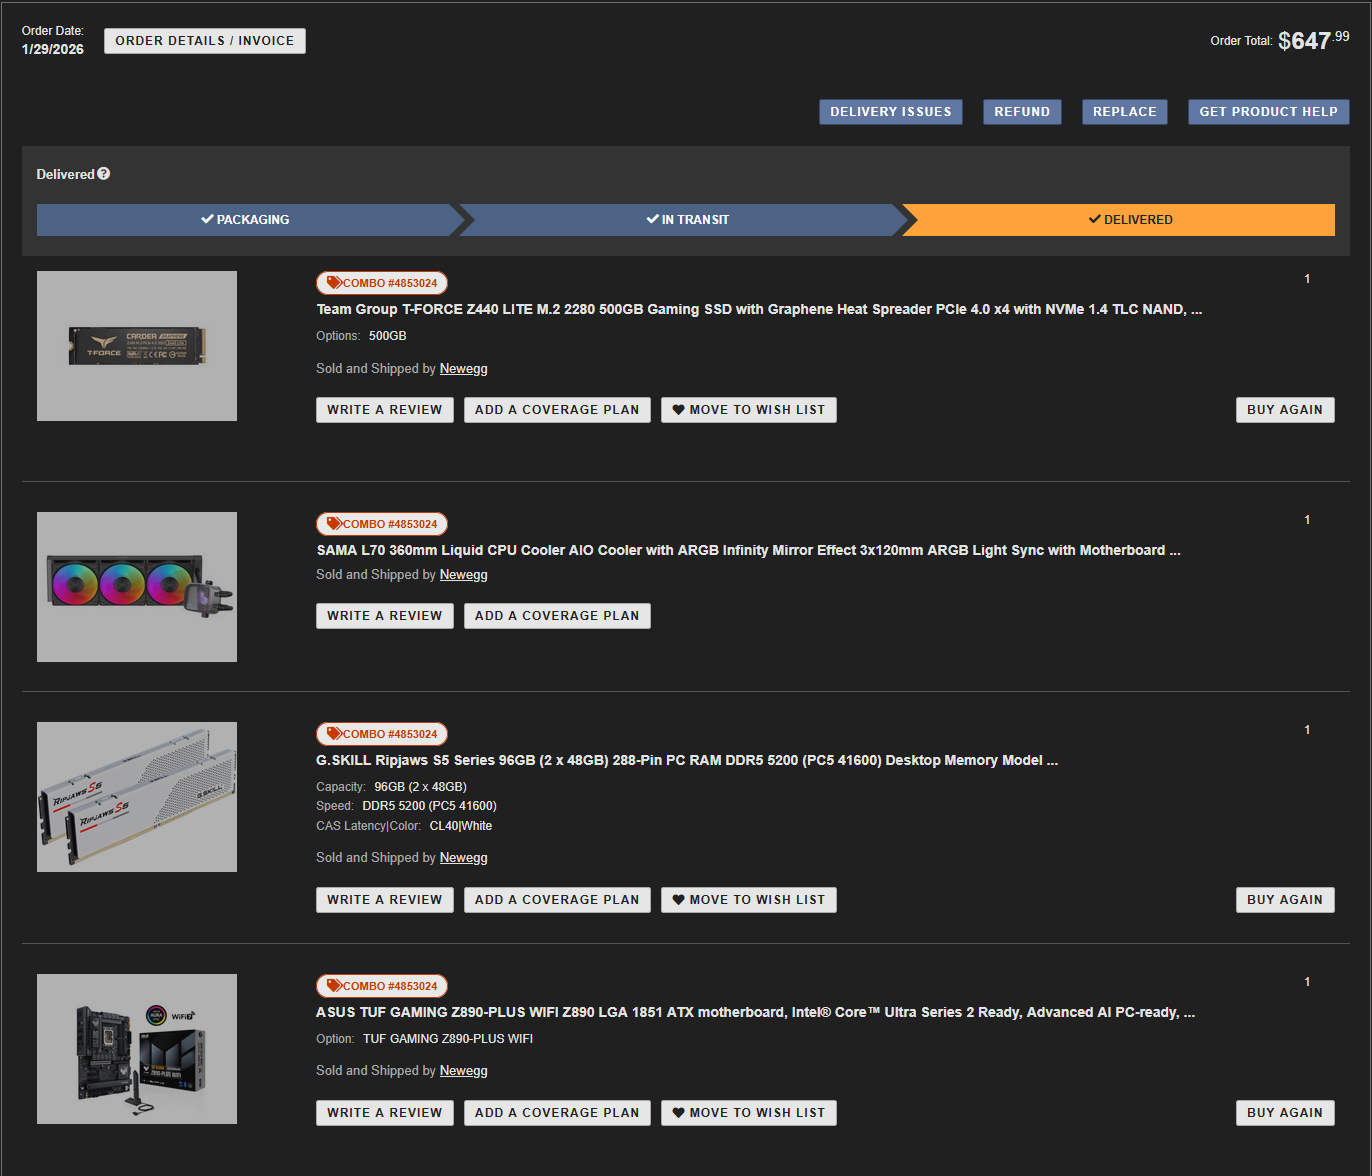The height and width of the screenshot is (1176, 1372).
Task: Select the Packaging progress step
Action: (246, 220)
